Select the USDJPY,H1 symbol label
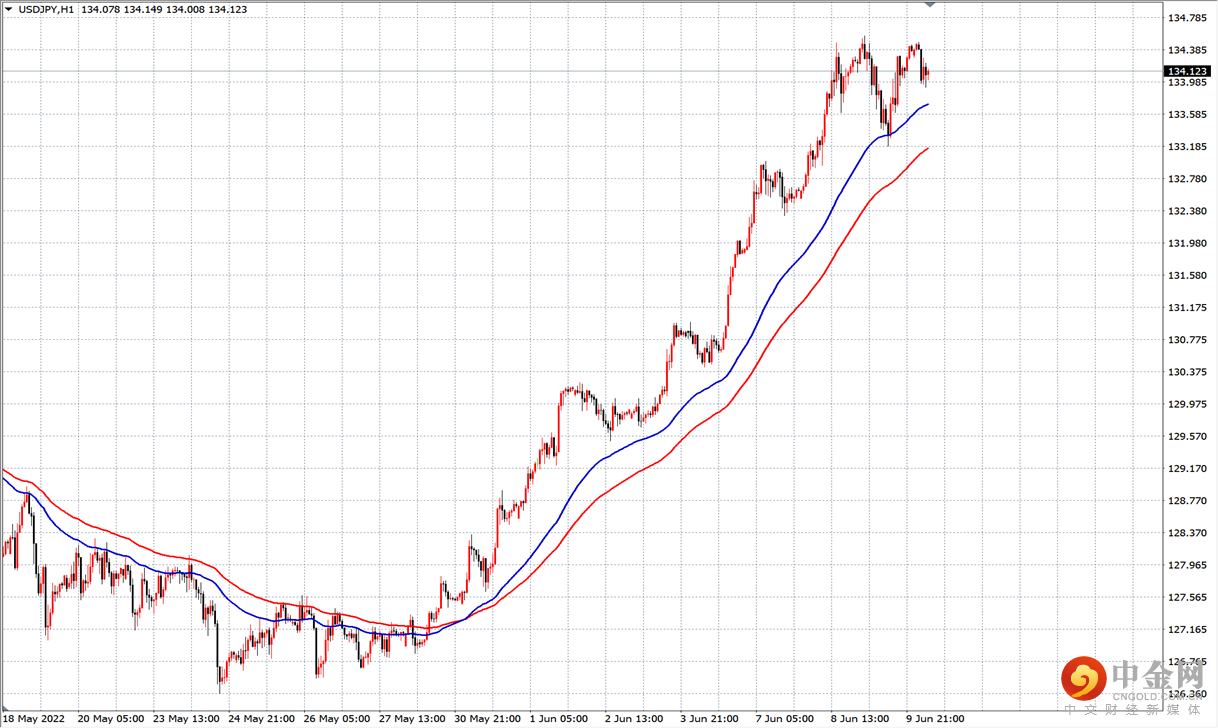Screen dimensions: 1218x728 [45, 9]
